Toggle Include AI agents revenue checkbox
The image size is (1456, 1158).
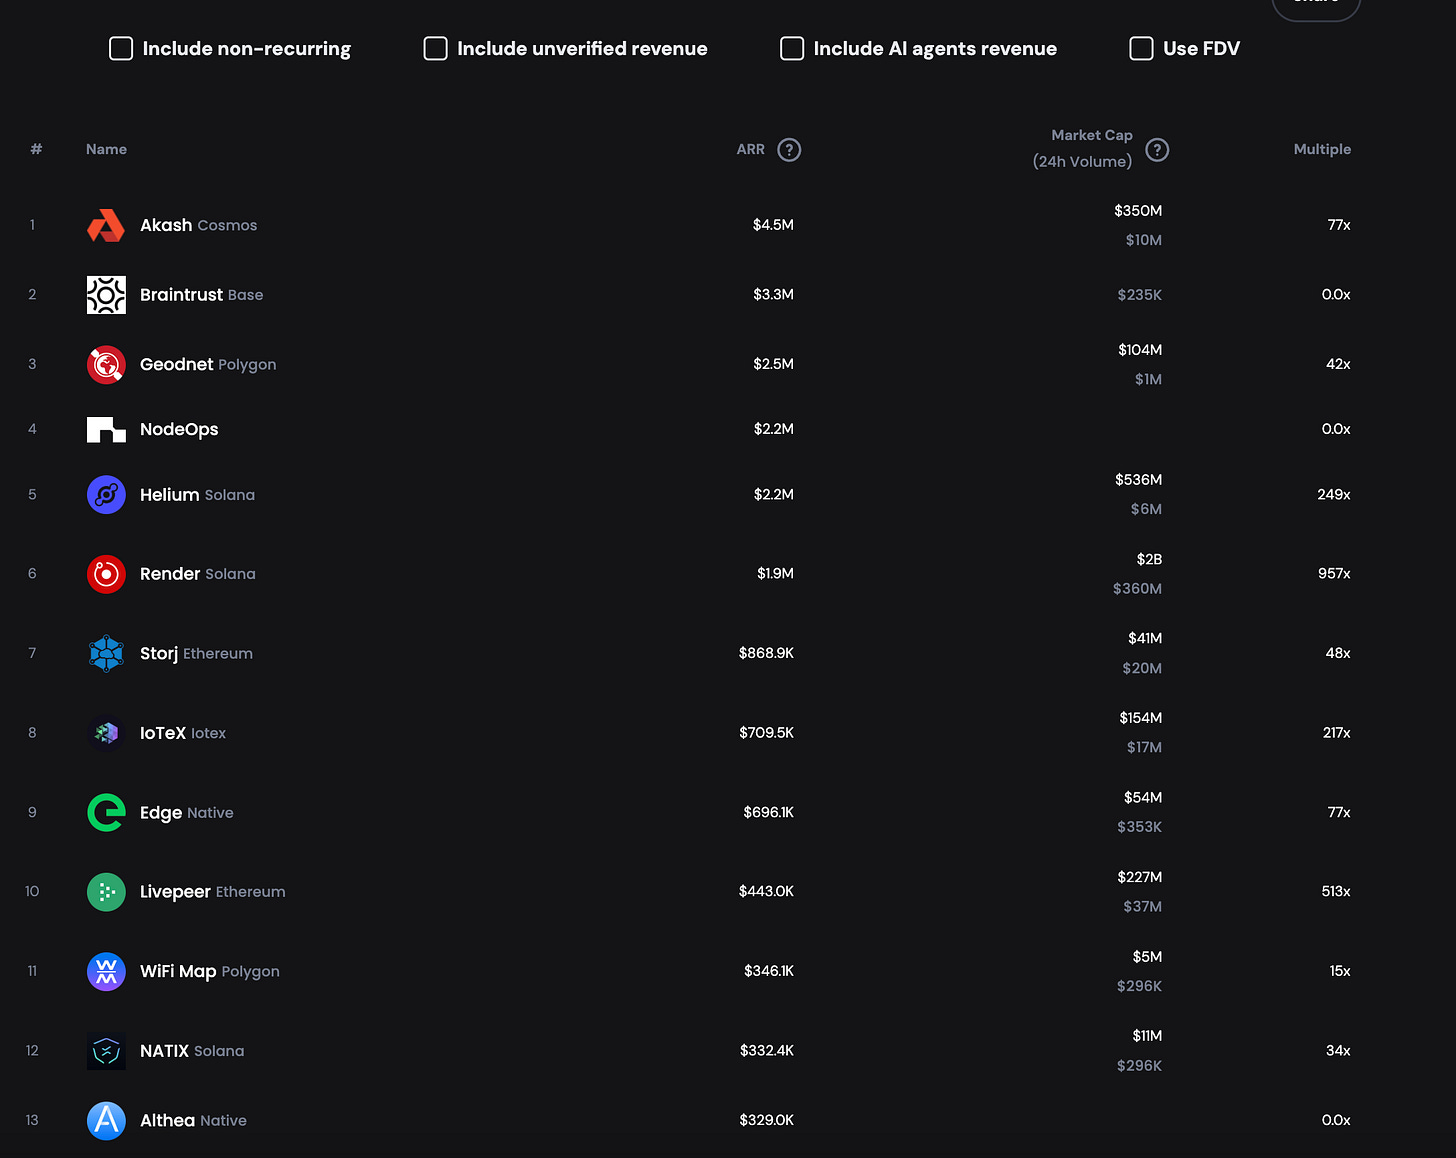[x=792, y=49]
